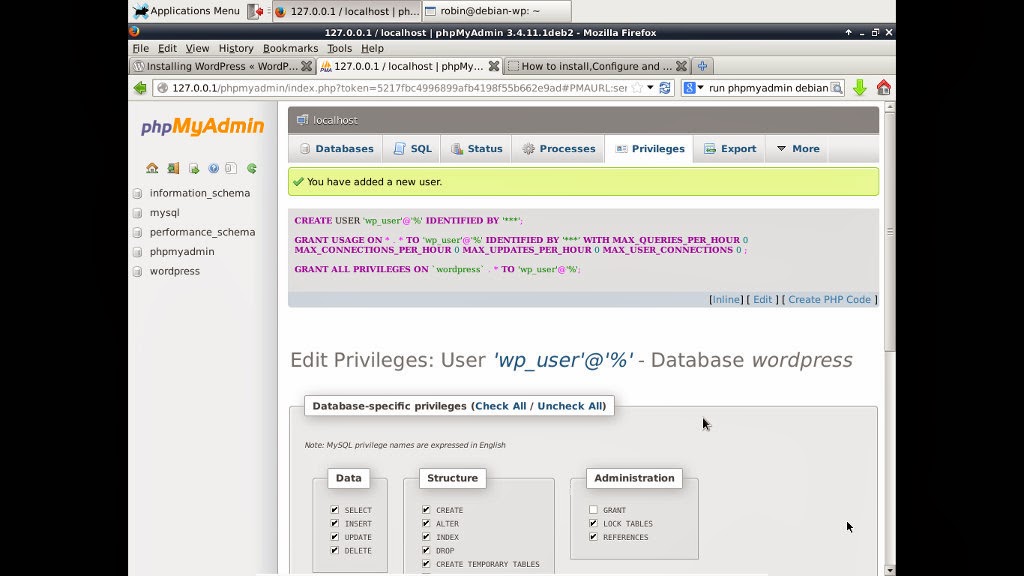Open the downloads green arrow
Viewport: 1024px width, 576px height.
[x=859, y=88]
